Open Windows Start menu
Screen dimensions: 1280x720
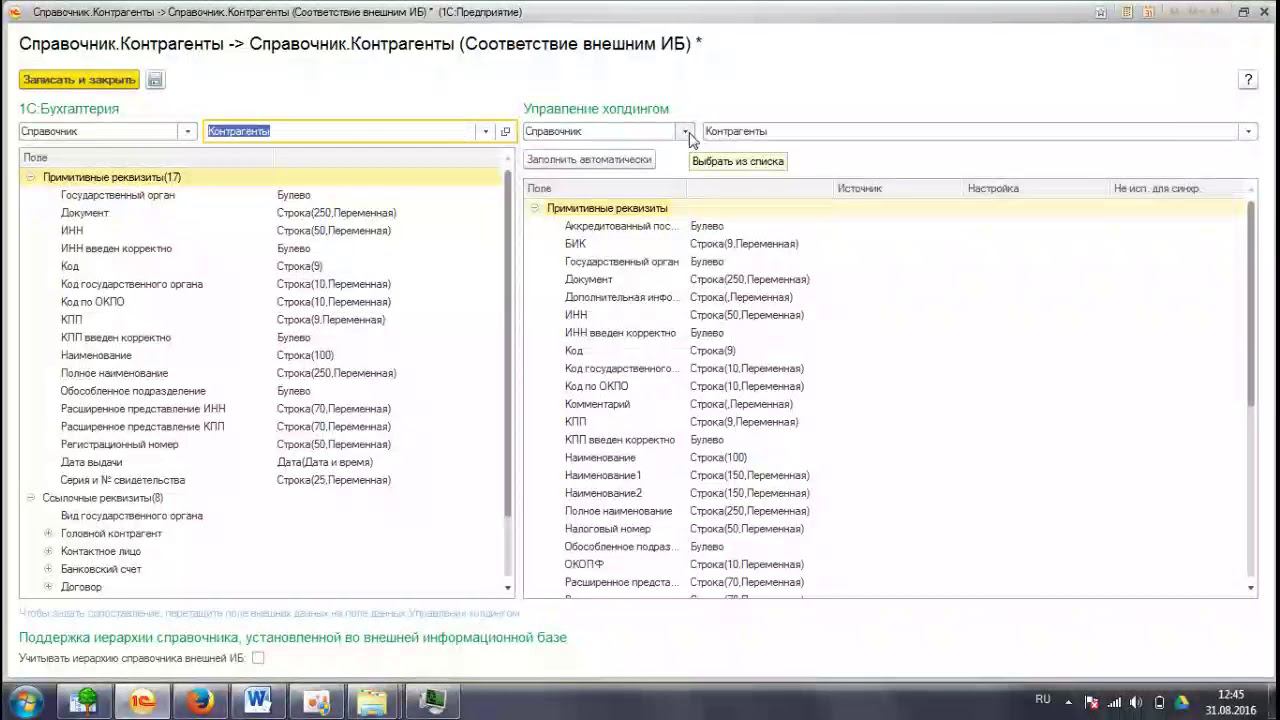tap(25, 701)
